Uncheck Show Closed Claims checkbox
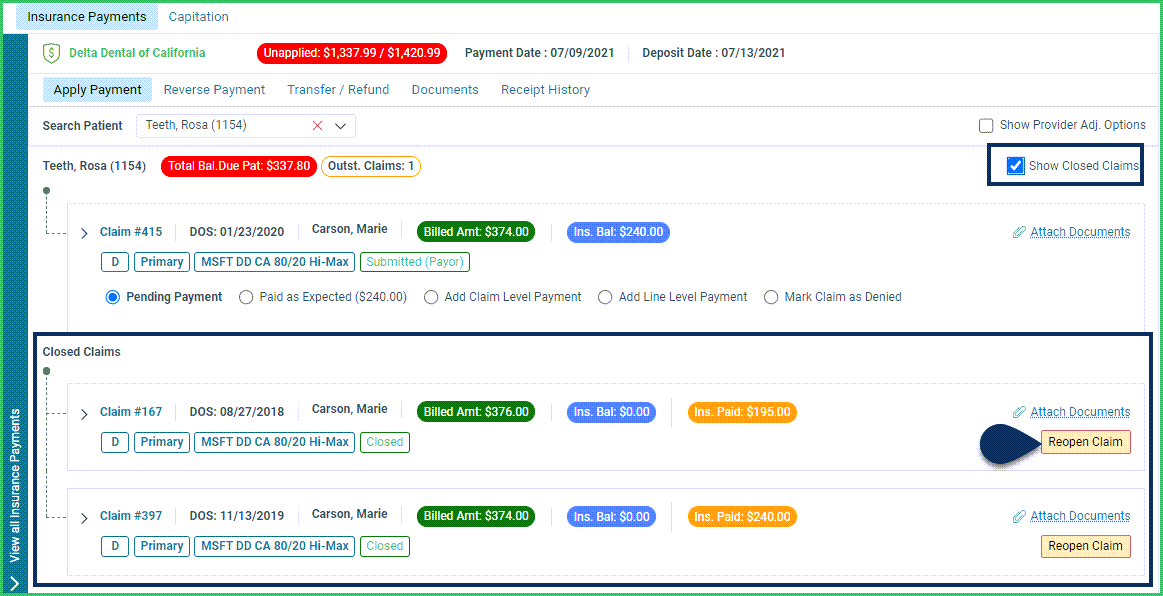This screenshot has width=1163, height=596. pyautogui.click(x=1015, y=165)
